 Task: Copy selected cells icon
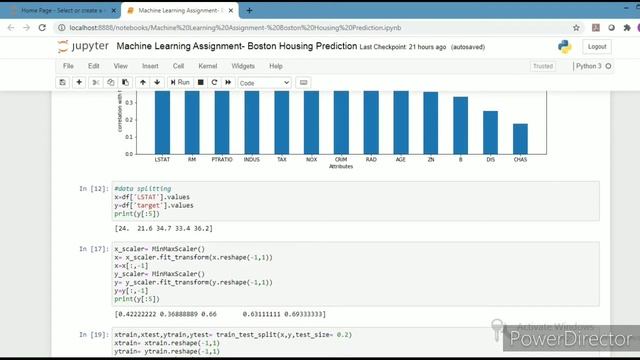point(111,82)
